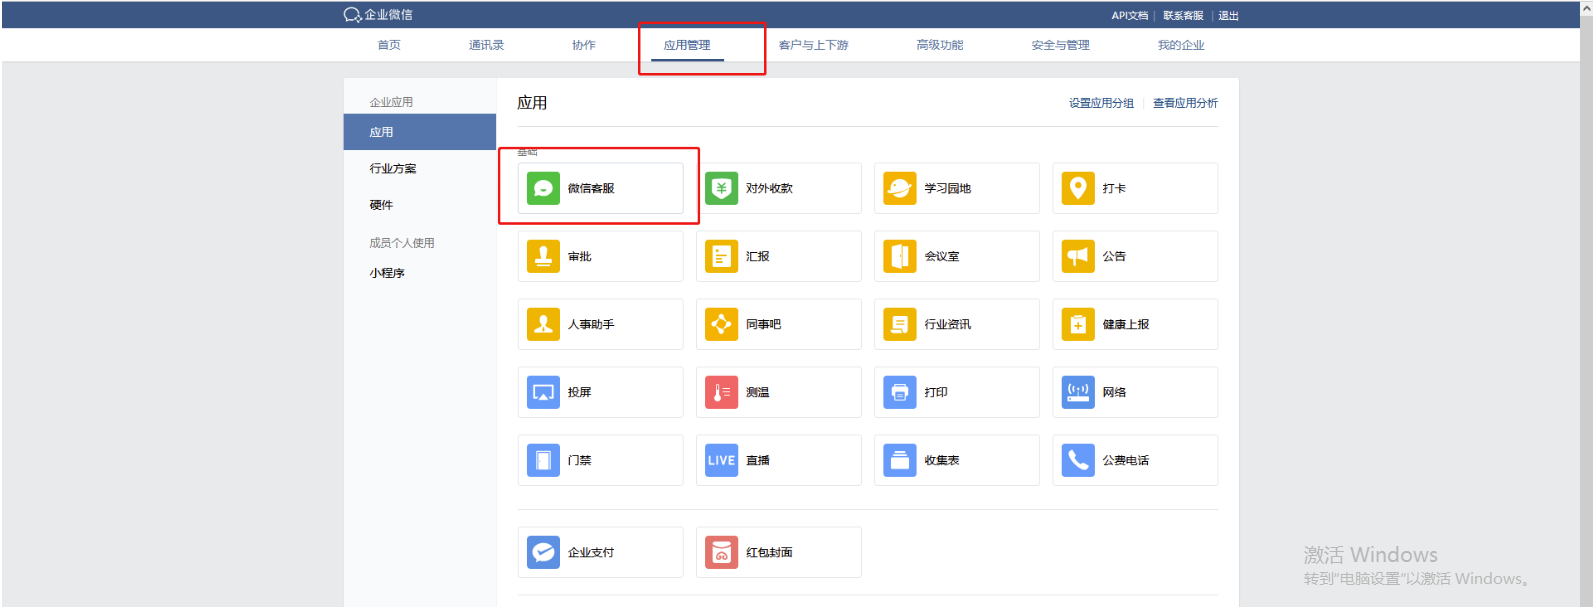Image resolution: width=1593 pixels, height=608 pixels.
Task: Open the 测温 thermometer icon
Action: 721,392
